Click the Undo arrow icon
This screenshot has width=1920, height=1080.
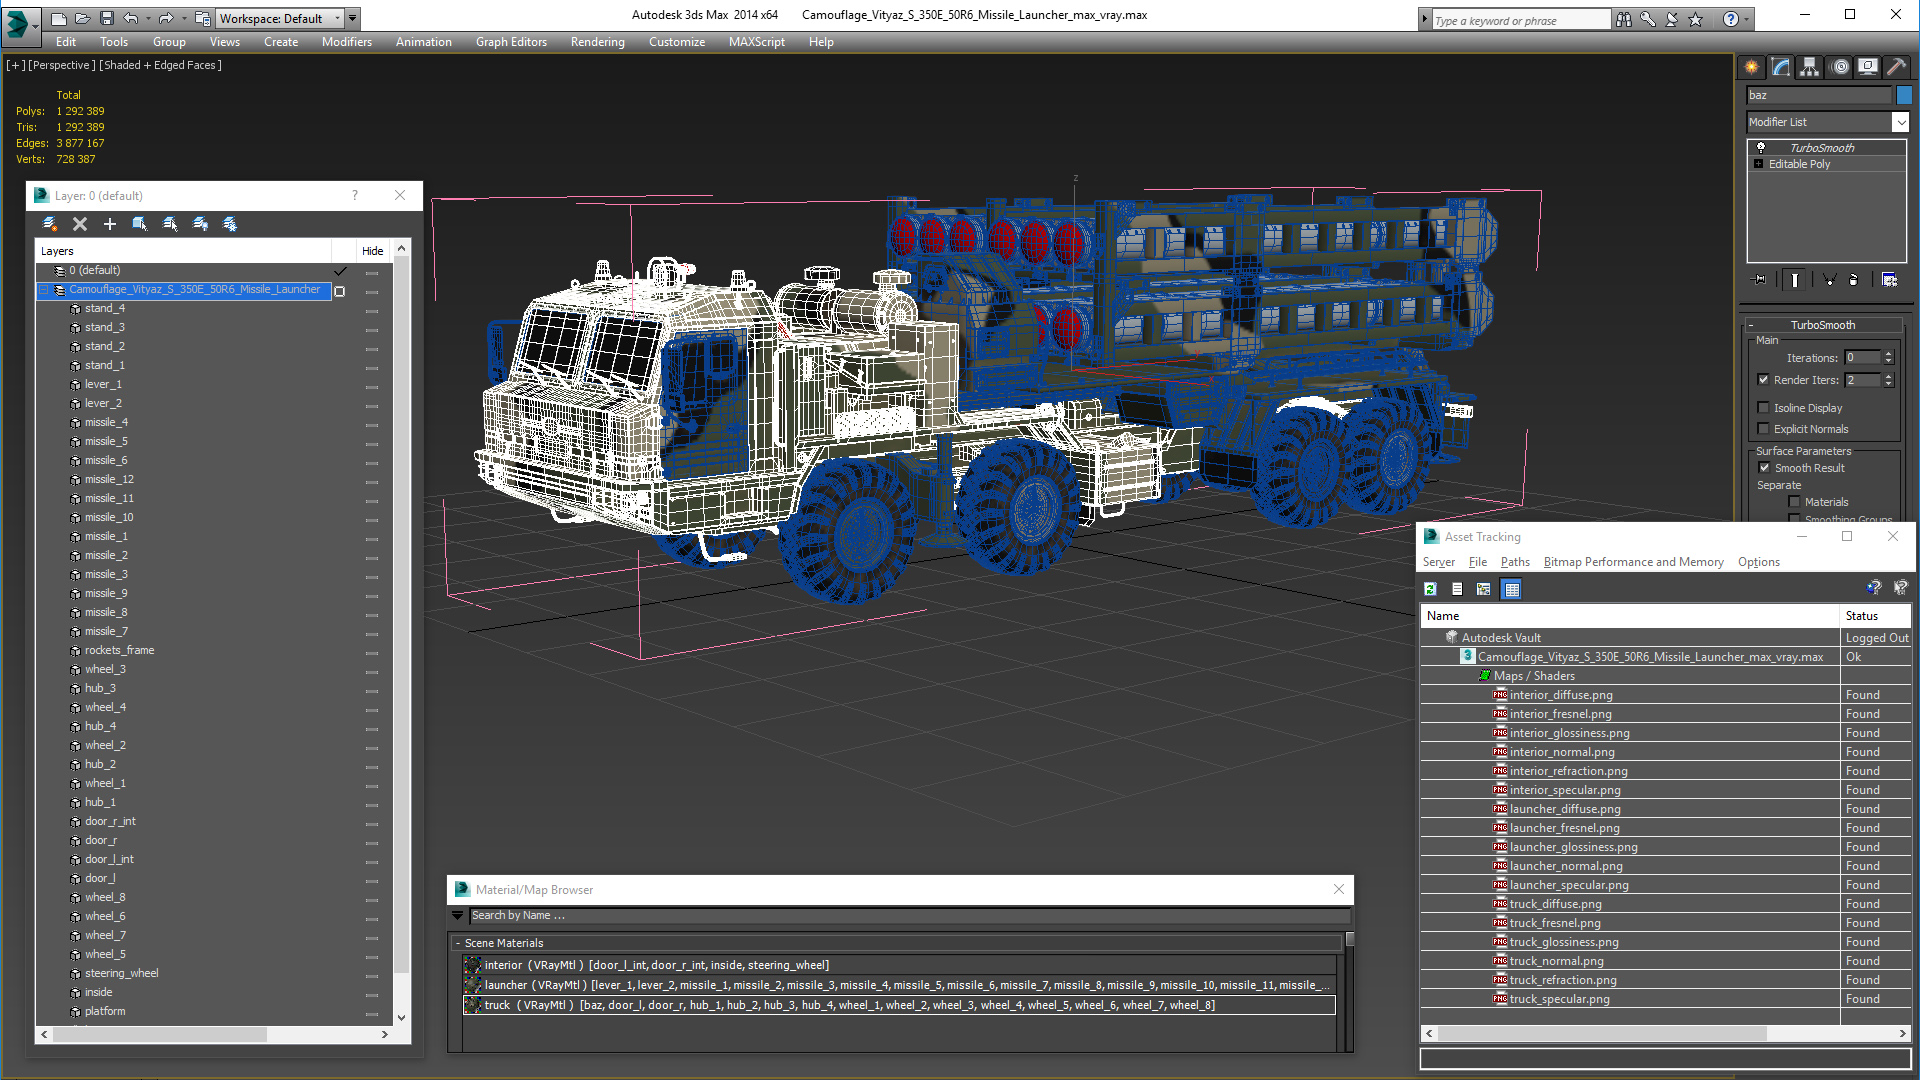(131, 18)
